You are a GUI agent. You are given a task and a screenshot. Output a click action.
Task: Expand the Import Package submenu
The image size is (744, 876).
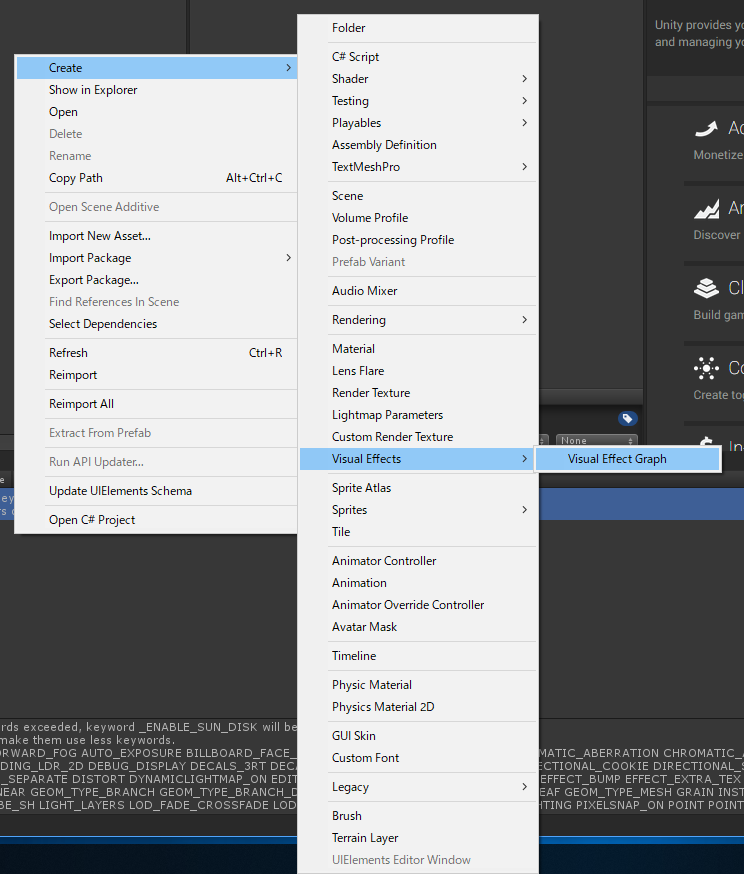(156, 258)
